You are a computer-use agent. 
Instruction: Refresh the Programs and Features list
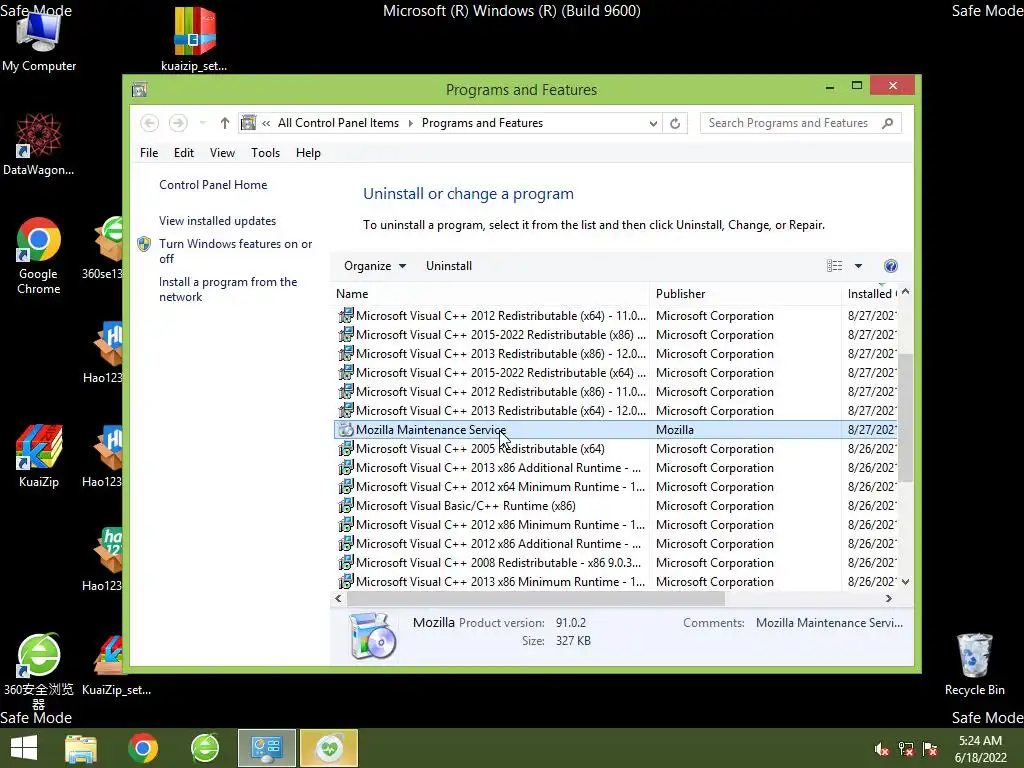point(675,123)
